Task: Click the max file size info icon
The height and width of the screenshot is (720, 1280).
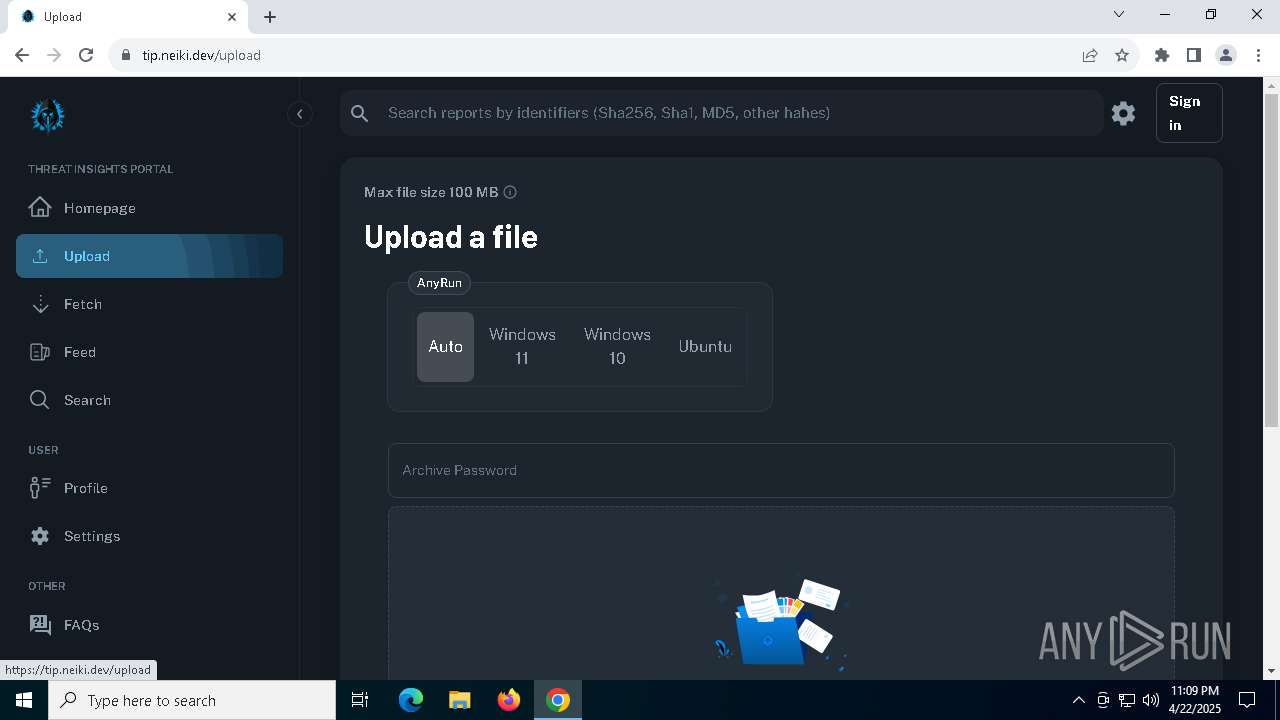Action: (x=510, y=192)
